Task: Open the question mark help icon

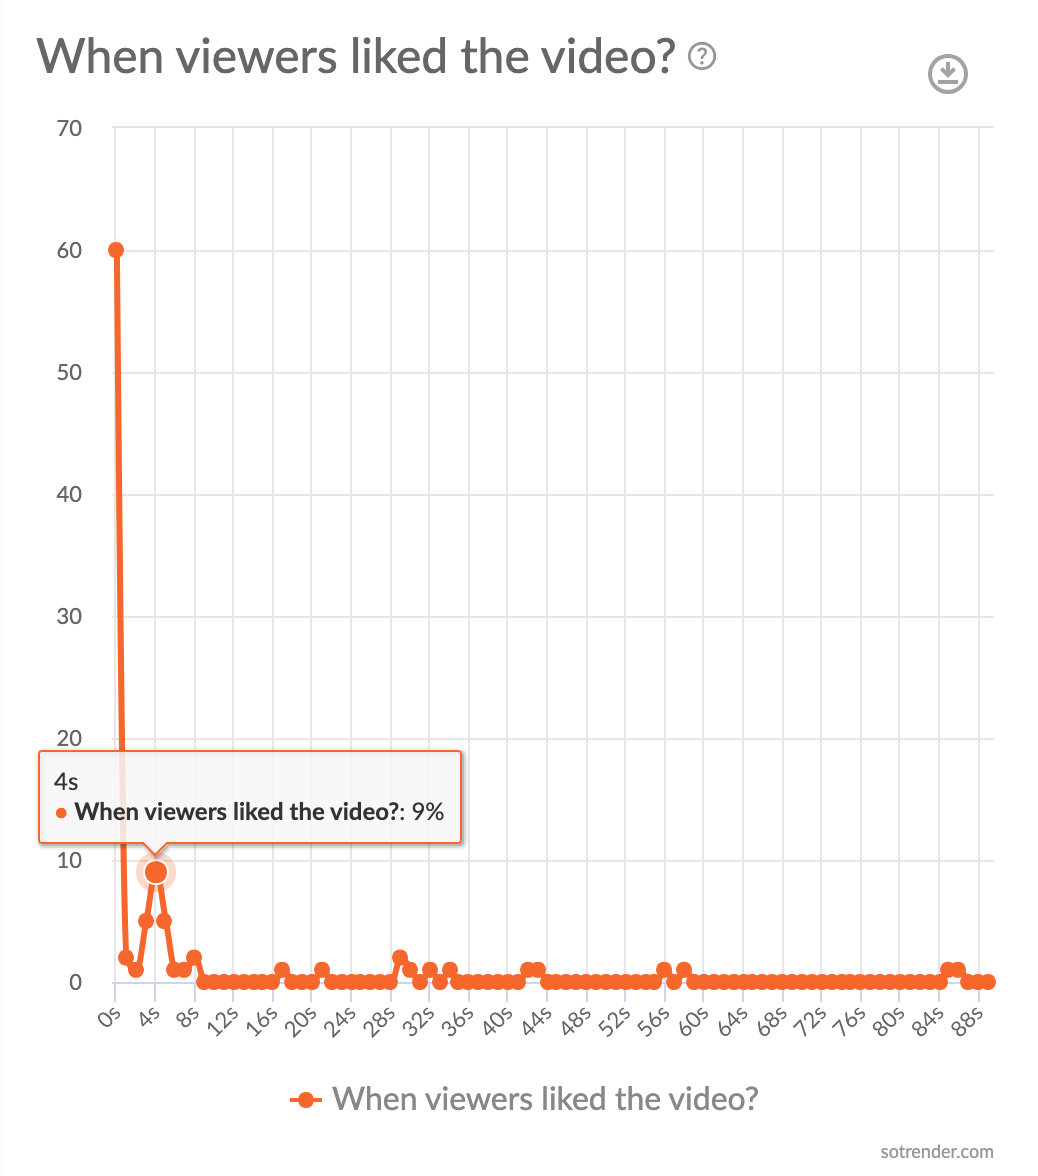Action: (x=703, y=57)
